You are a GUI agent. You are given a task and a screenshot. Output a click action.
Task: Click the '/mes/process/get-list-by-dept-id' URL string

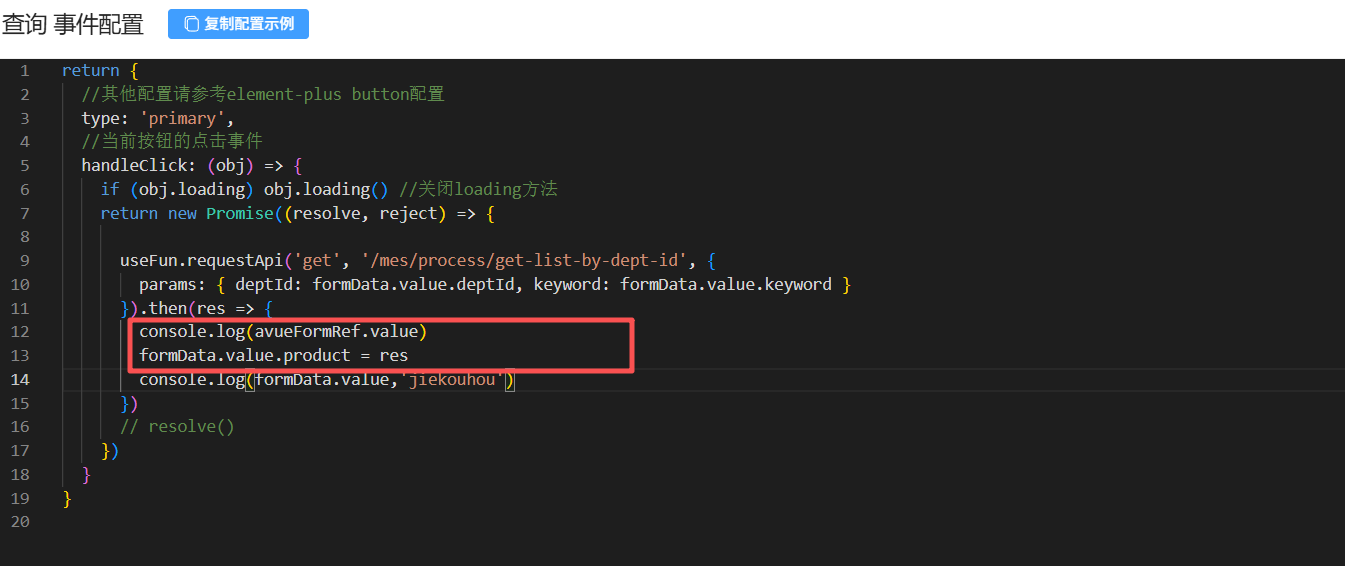click(528, 261)
